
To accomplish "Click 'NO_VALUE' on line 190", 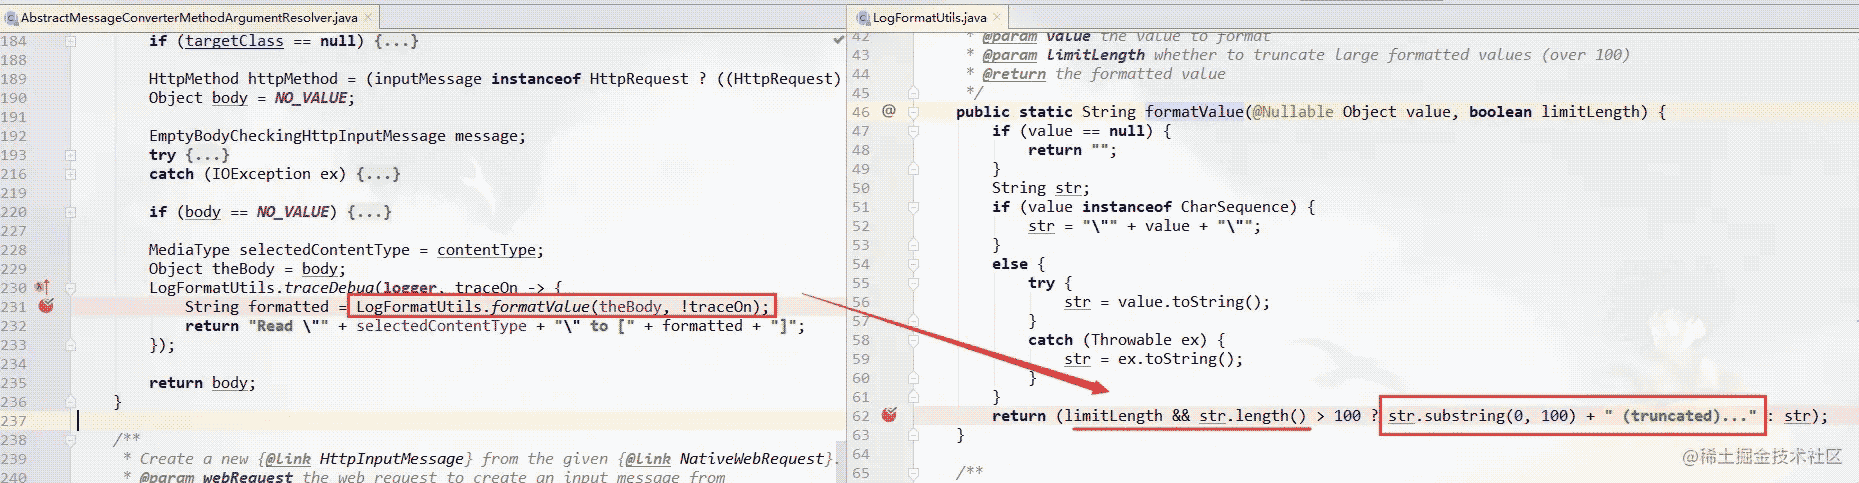I will coord(311,98).
